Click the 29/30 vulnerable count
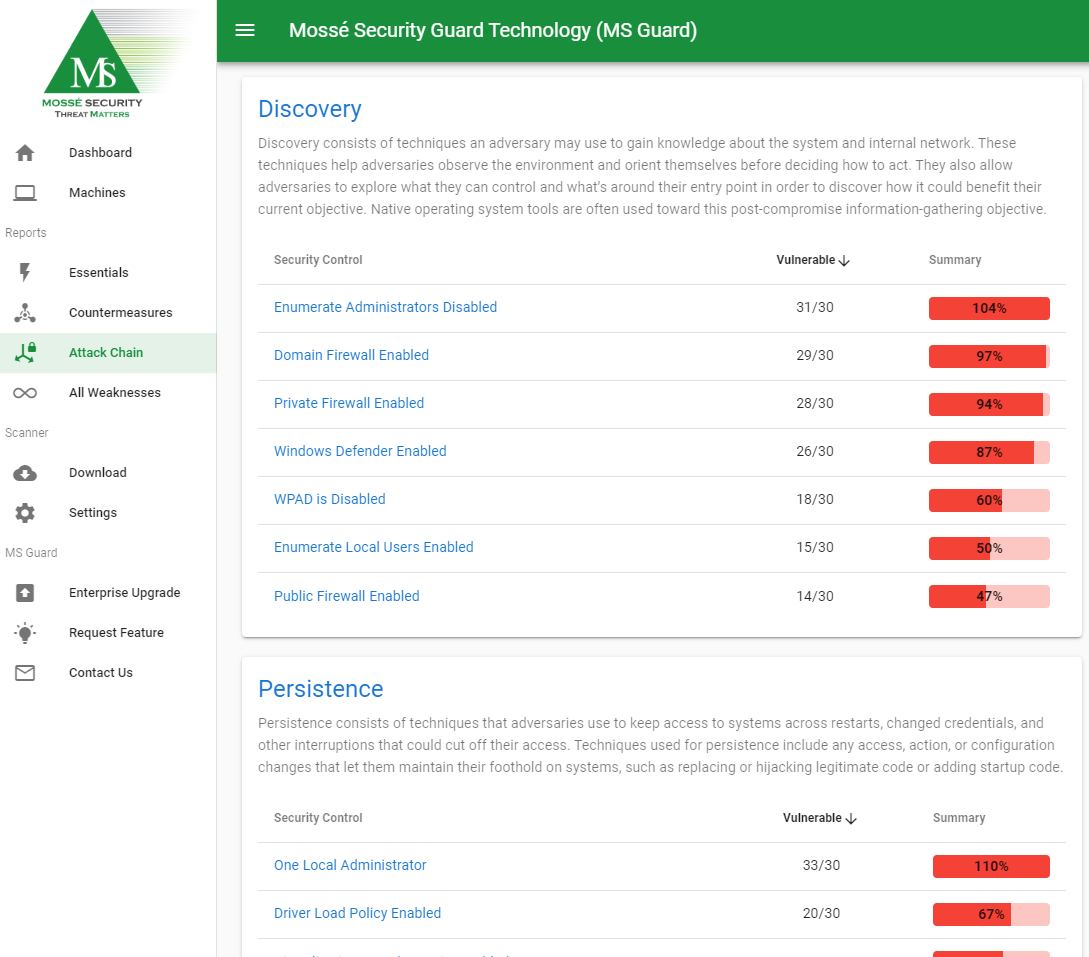The width and height of the screenshot is (1089, 957). click(x=815, y=355)
